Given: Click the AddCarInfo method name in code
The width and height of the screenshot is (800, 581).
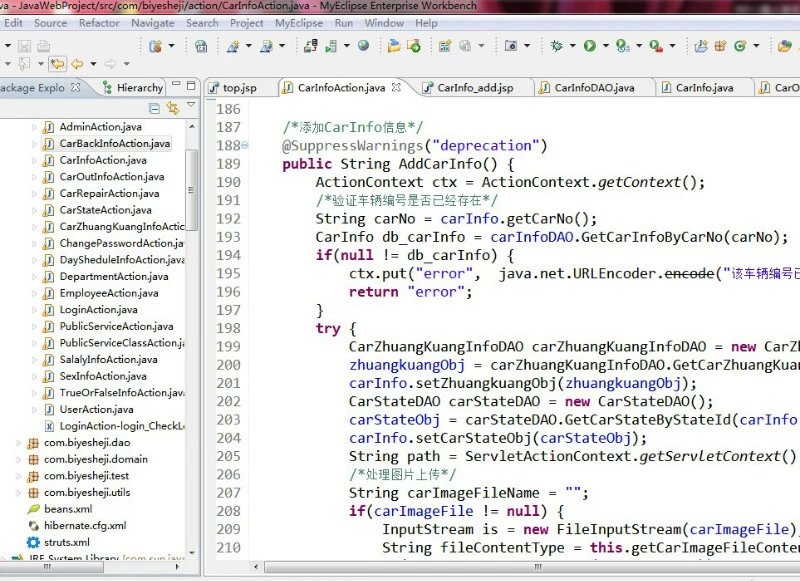Looking at the screenshot, I should (x=440, y=164).
